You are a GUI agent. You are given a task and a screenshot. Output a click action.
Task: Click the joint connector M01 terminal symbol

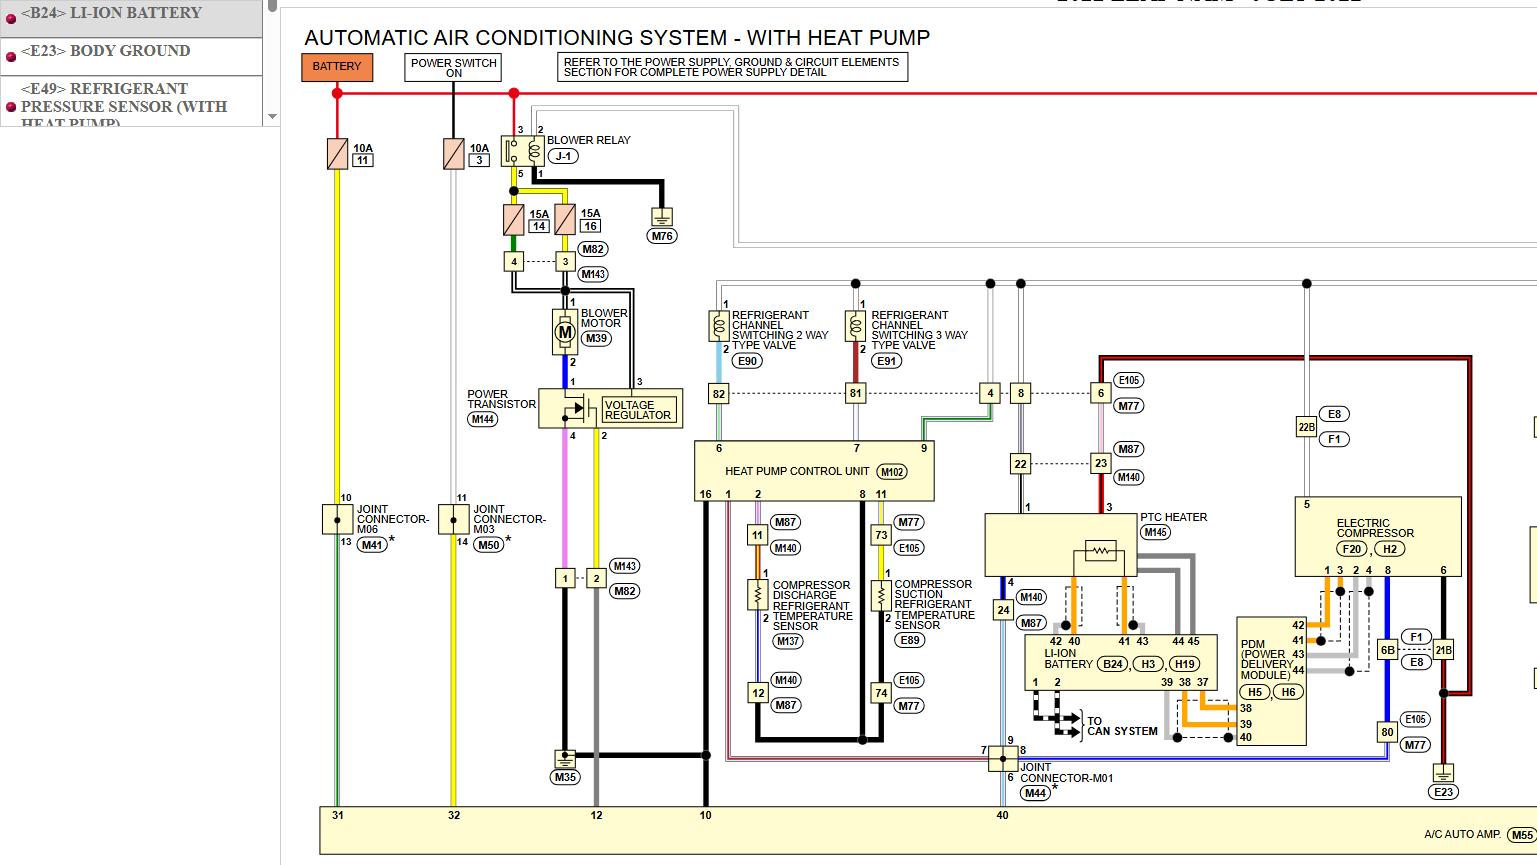pos(1003,758)
